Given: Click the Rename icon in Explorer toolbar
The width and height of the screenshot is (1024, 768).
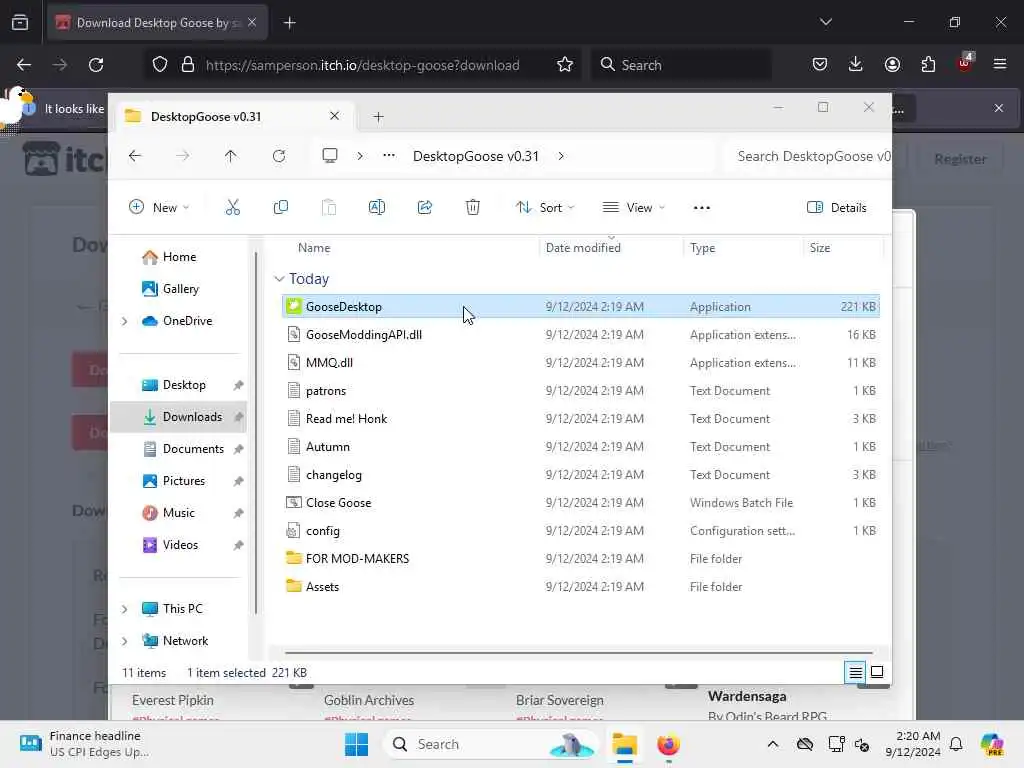Looking at the screenshot, I should pos(377,208).
